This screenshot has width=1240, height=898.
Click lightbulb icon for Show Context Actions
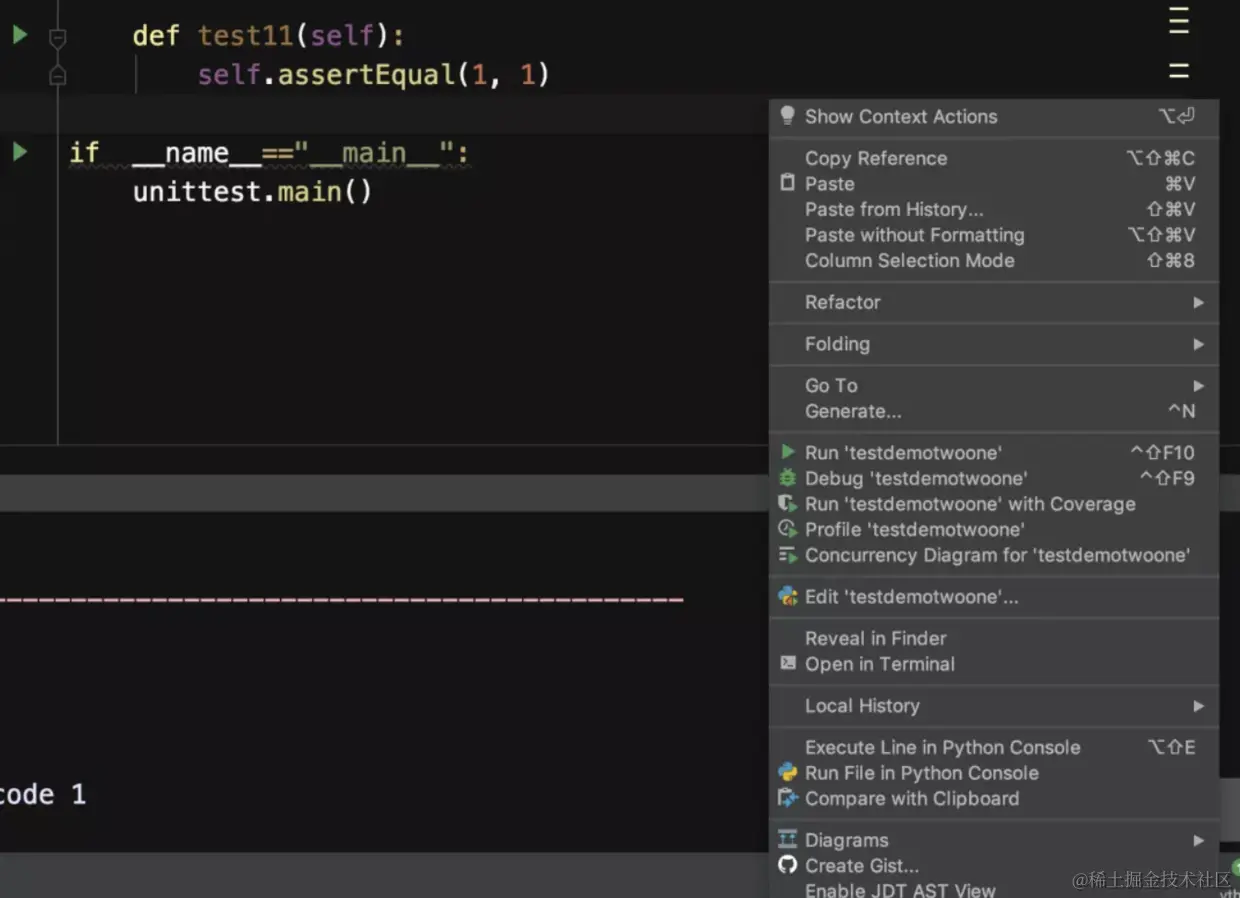[x=788, y=115]
